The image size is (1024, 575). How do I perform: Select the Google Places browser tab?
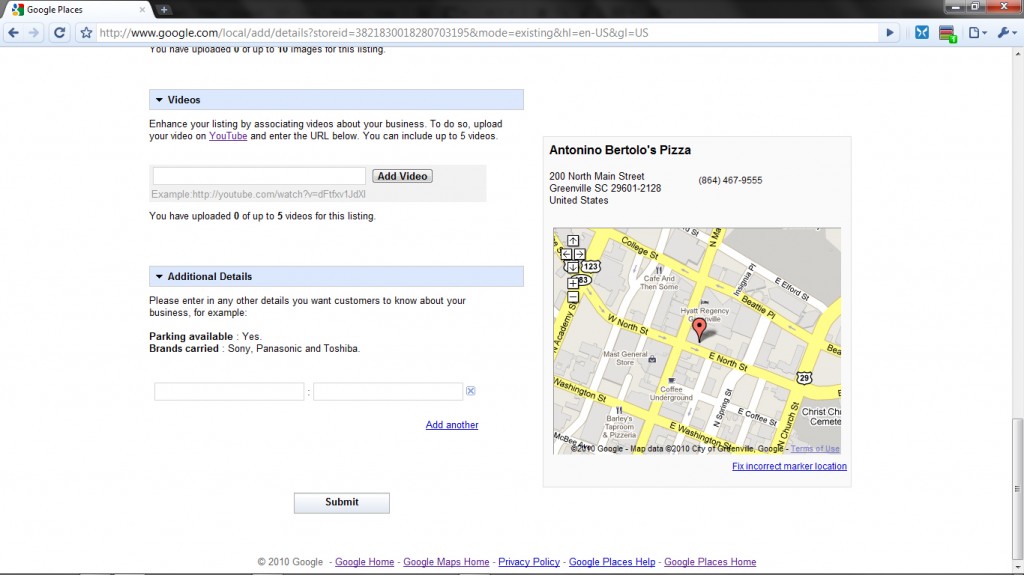tap(76, 10)
